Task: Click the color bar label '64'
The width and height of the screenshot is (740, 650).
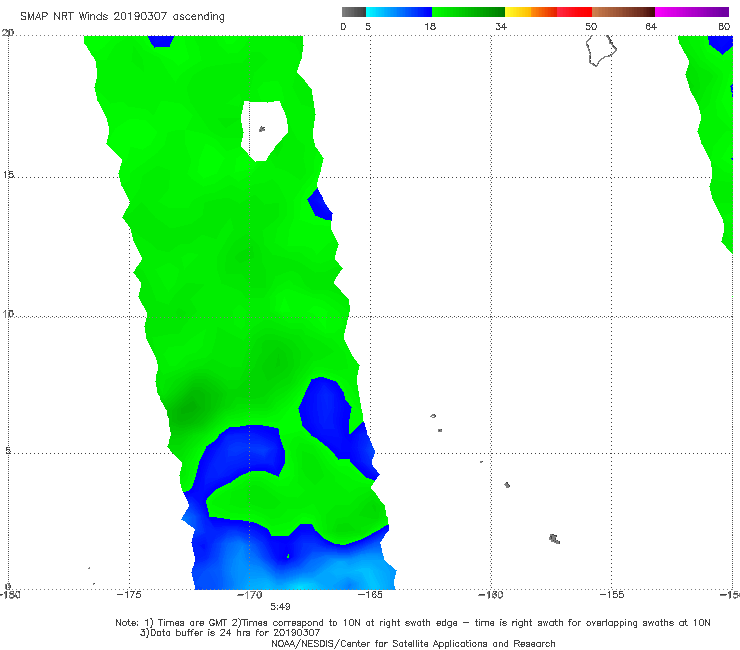Action: [x=651, y=26]
